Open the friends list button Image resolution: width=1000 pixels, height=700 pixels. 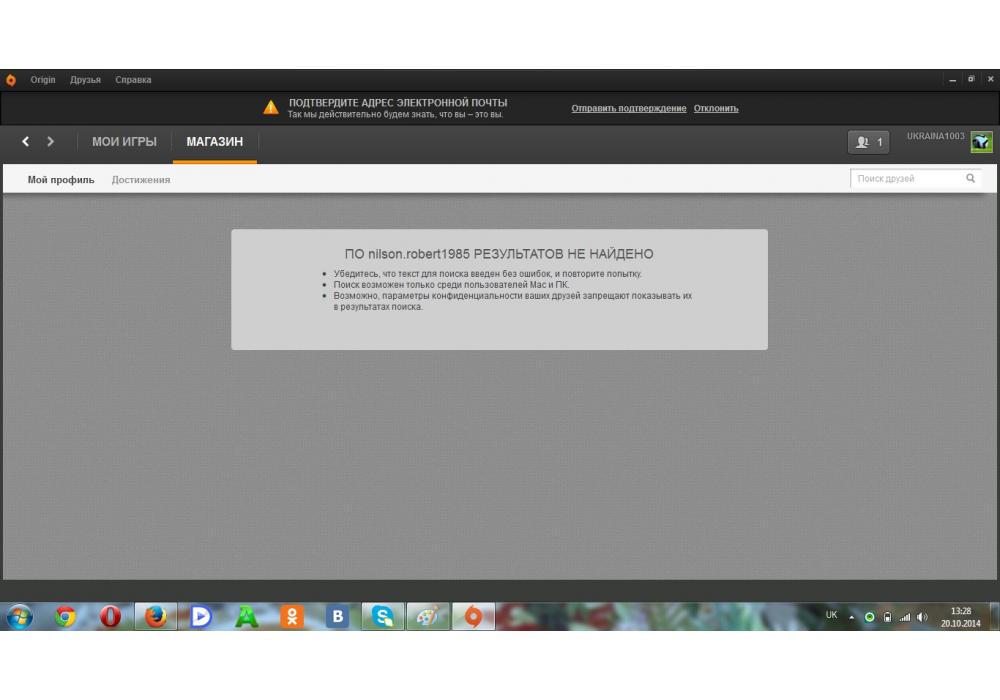[869, 142]
